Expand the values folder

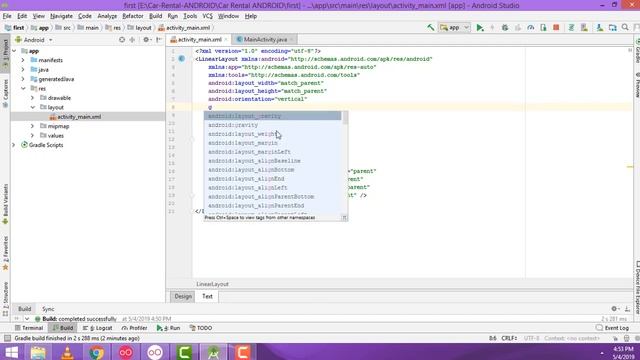point(33,136)
